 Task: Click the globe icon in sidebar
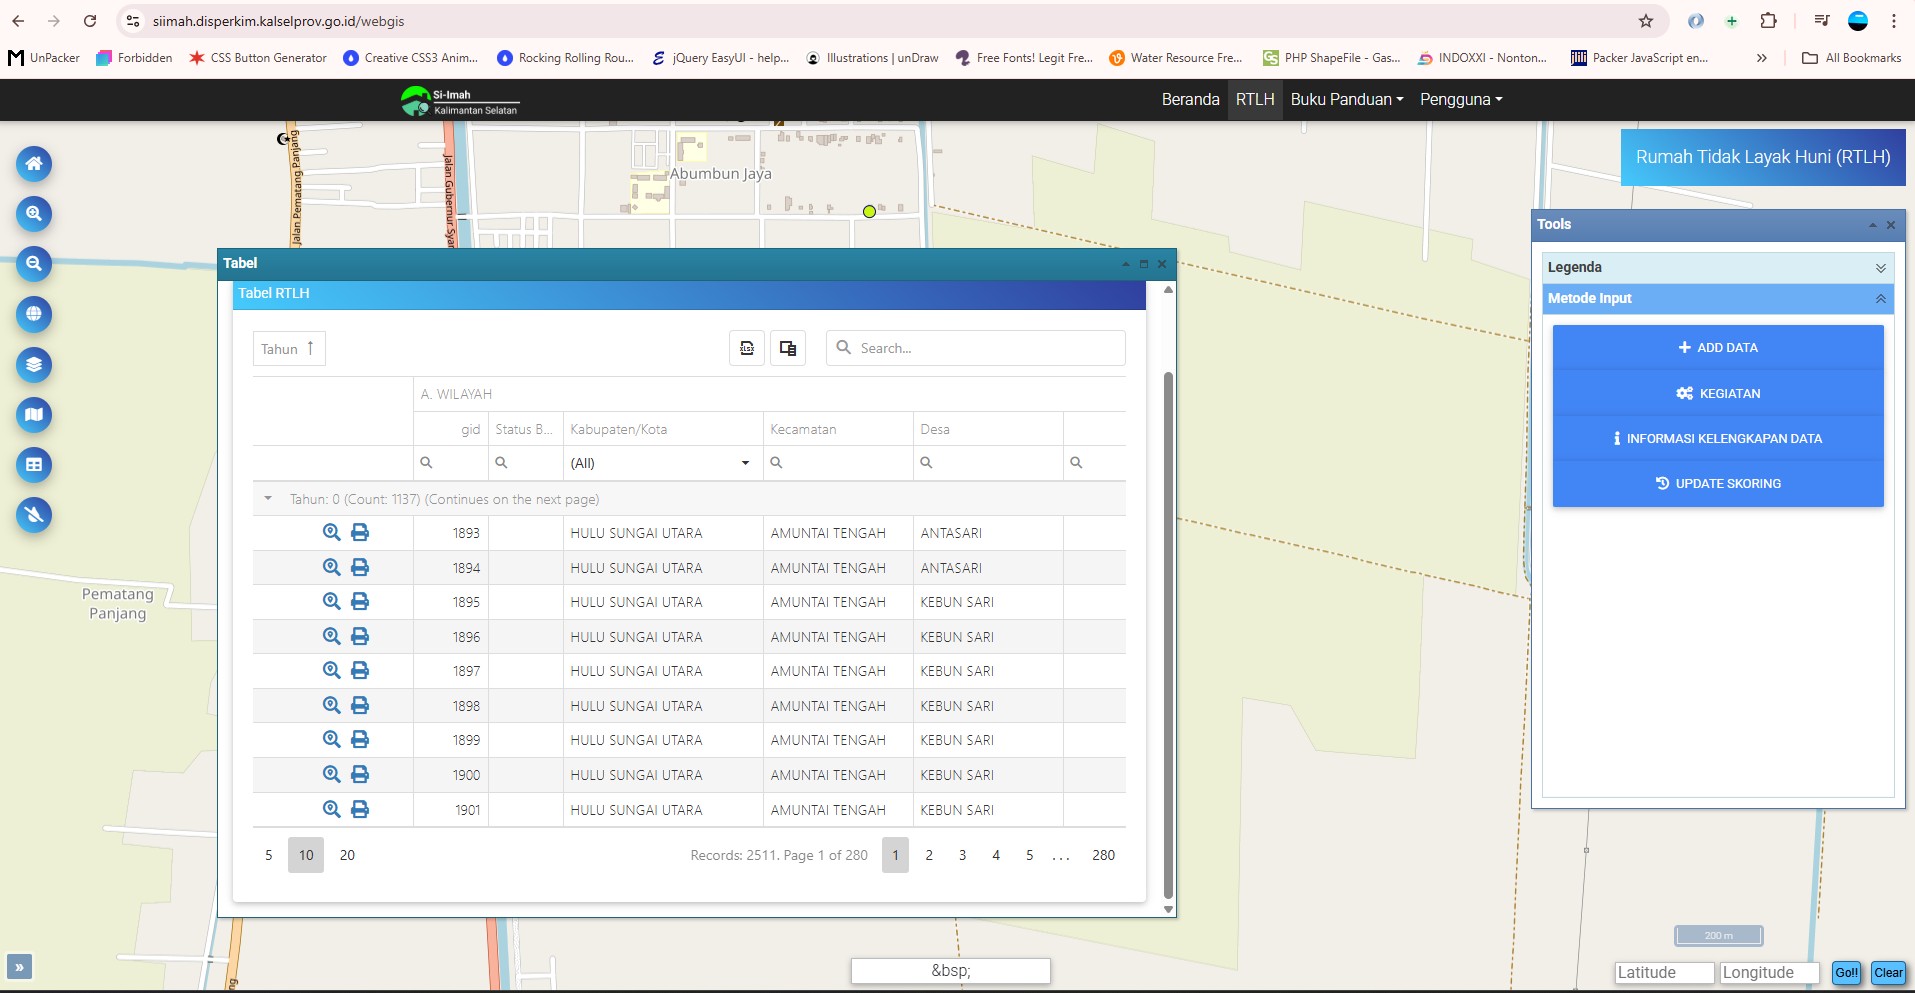click(34, 314)
